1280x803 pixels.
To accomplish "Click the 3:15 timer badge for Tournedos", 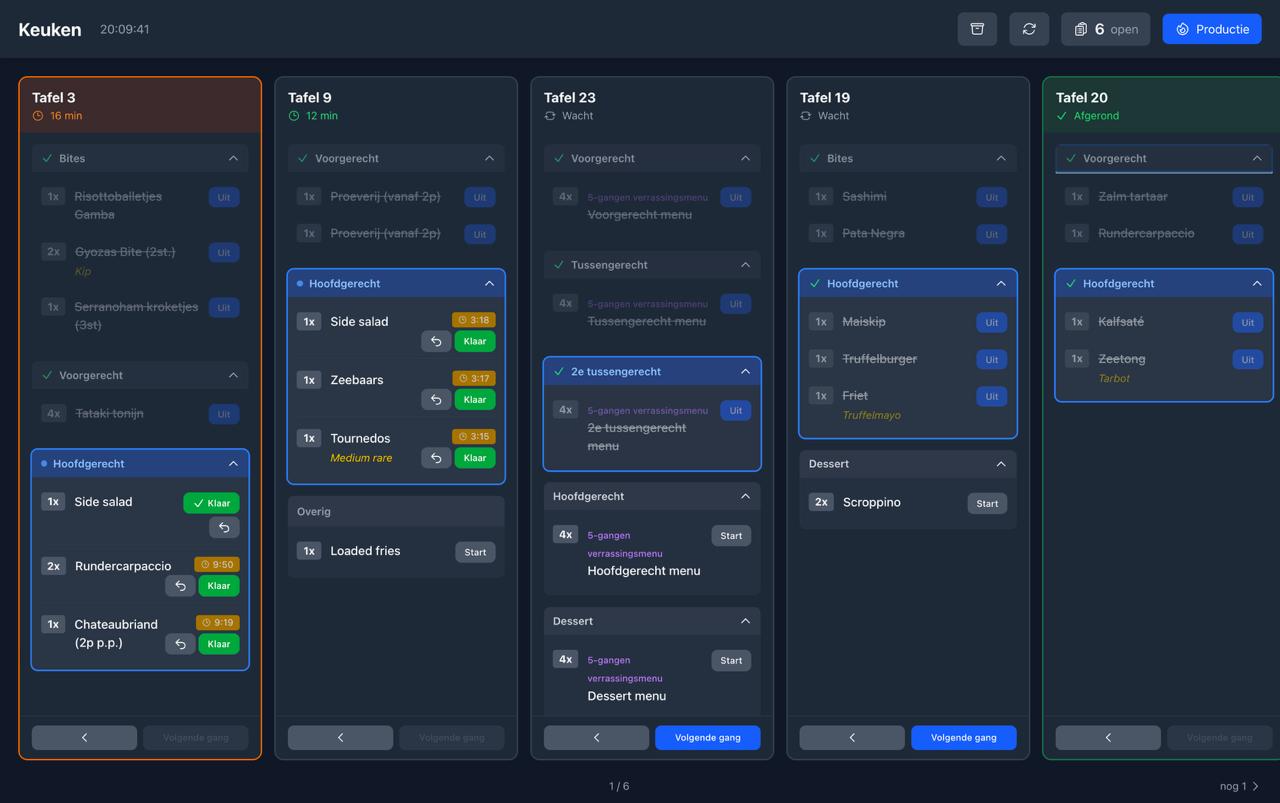I will tap(474, 436).
